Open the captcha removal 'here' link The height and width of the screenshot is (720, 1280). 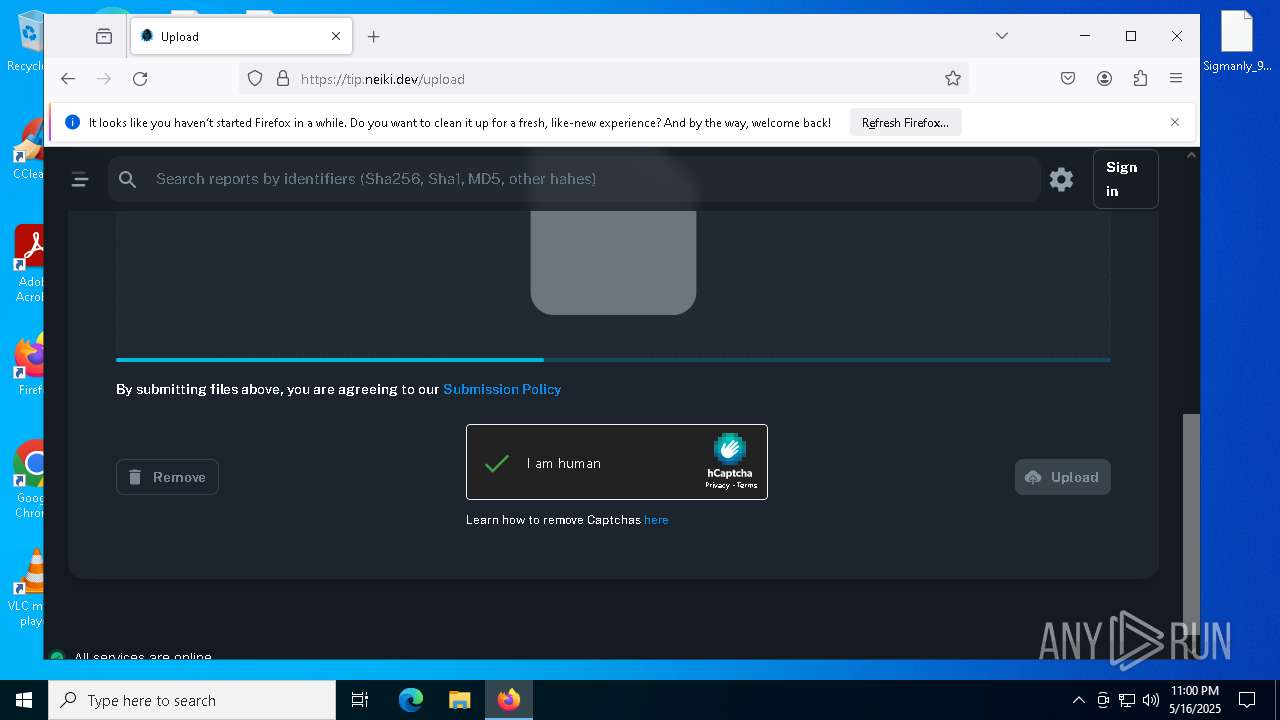(x=656, y=520)
